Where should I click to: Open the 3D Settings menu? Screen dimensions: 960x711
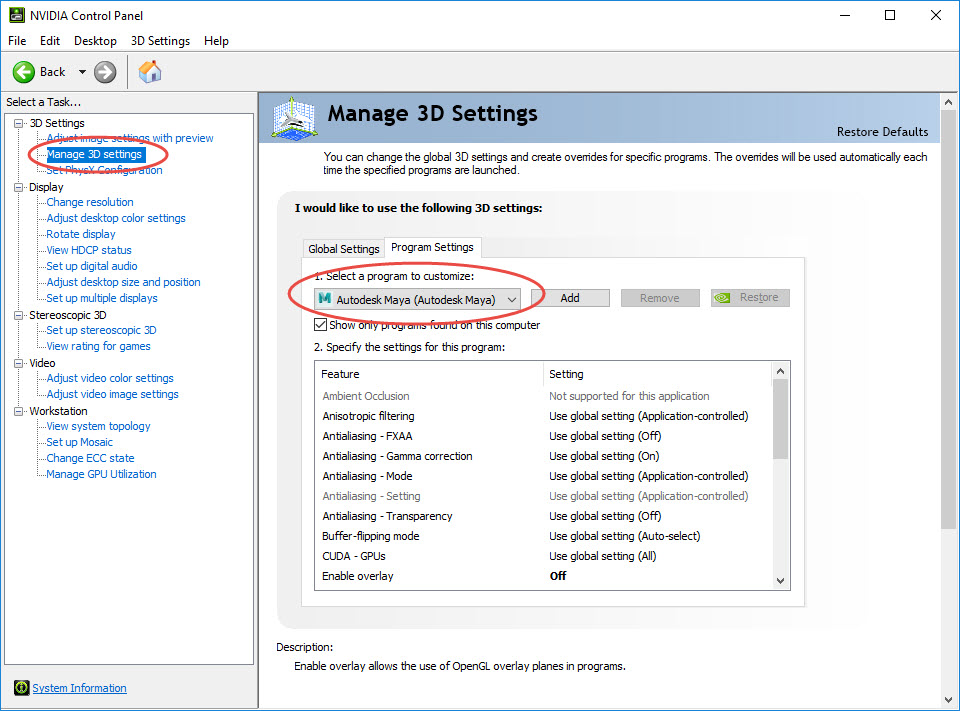click(160, 41)
